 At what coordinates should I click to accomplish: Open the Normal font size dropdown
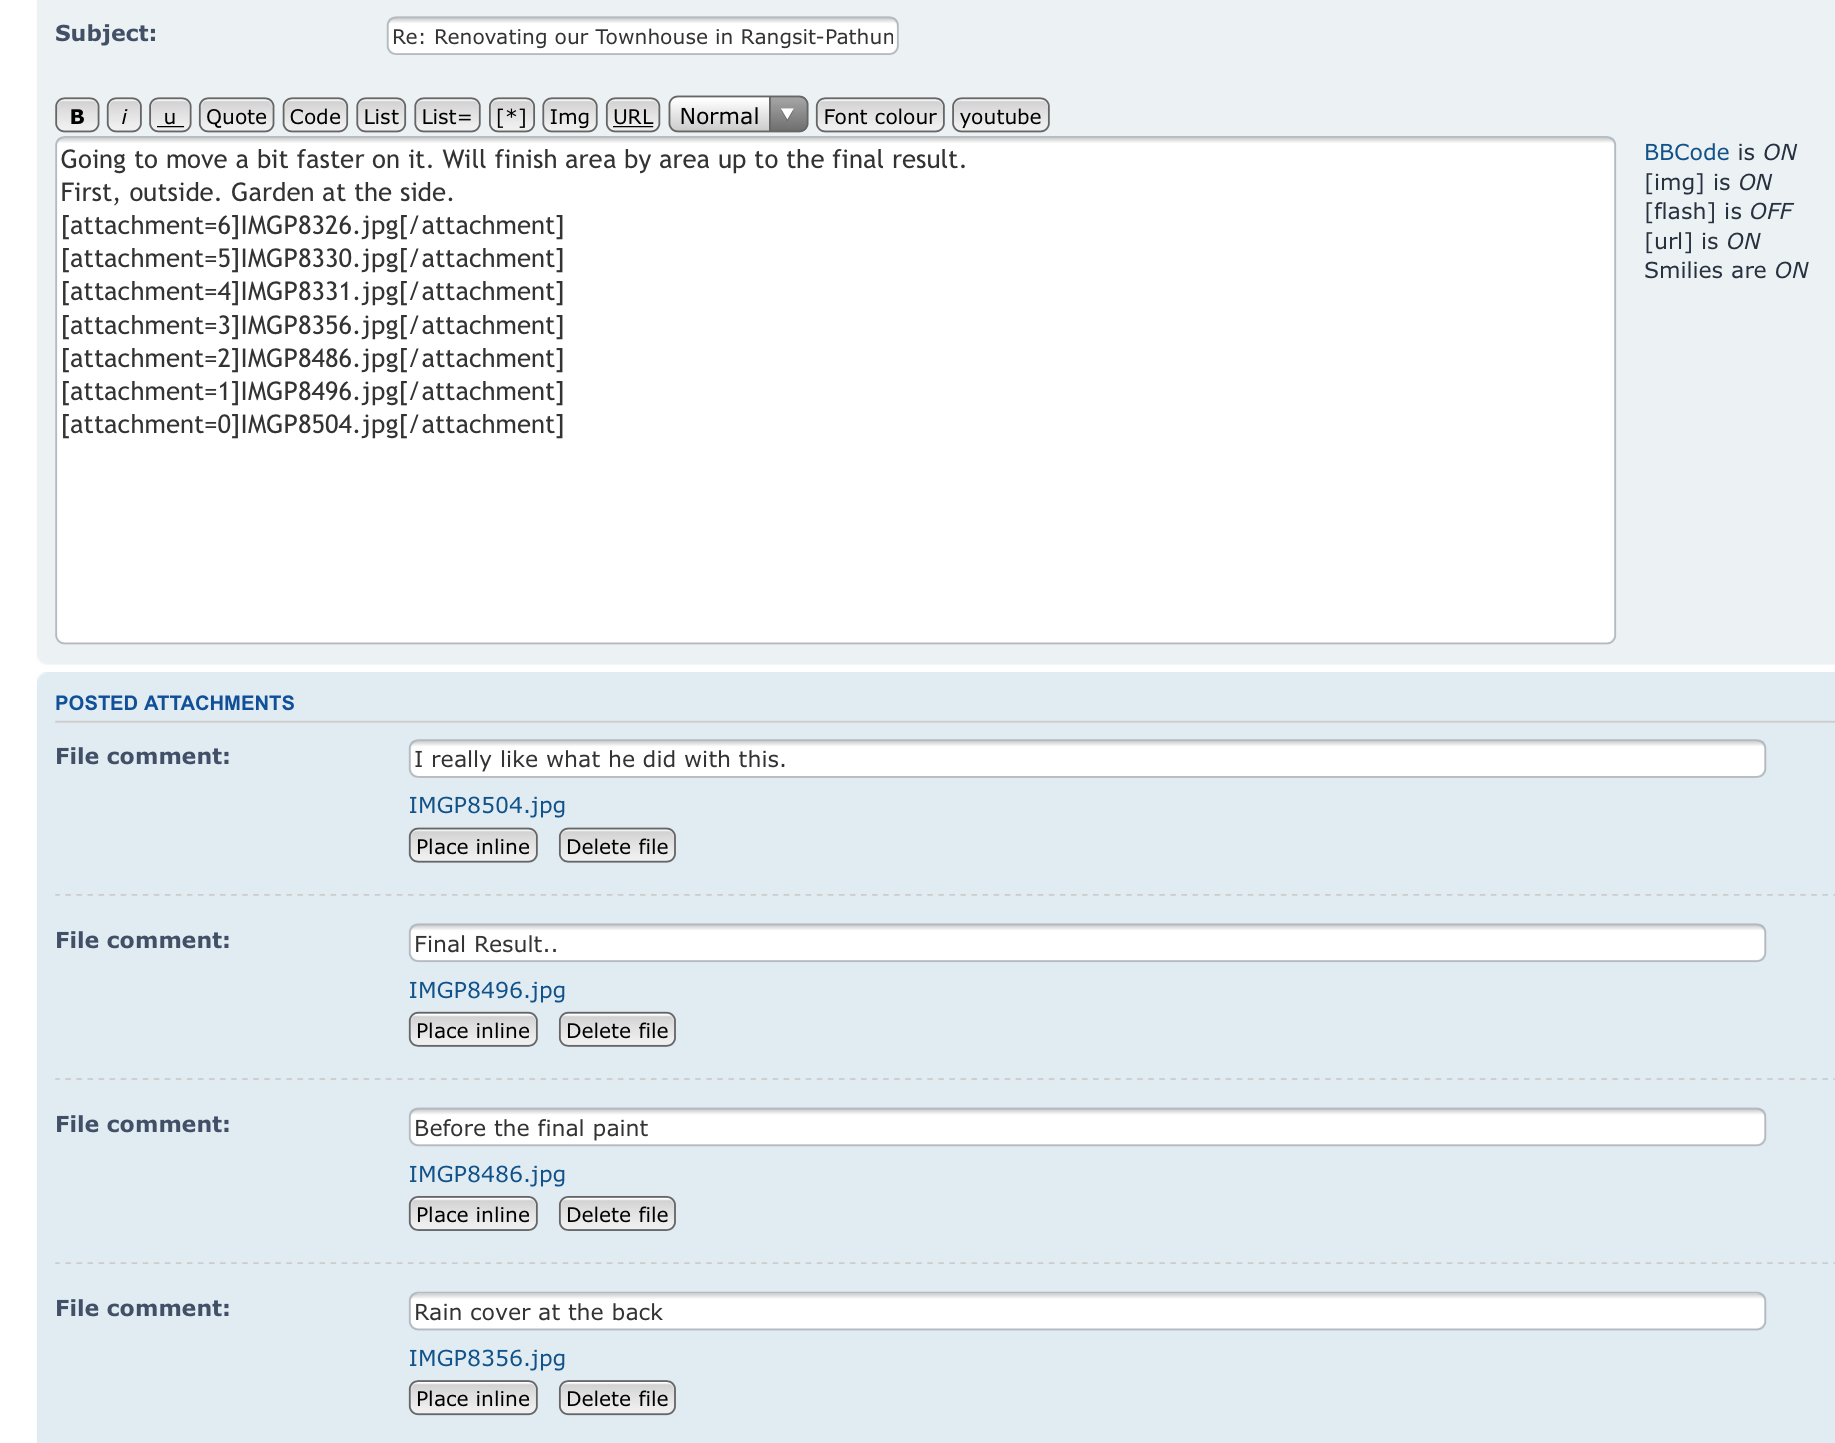point(737,116)
